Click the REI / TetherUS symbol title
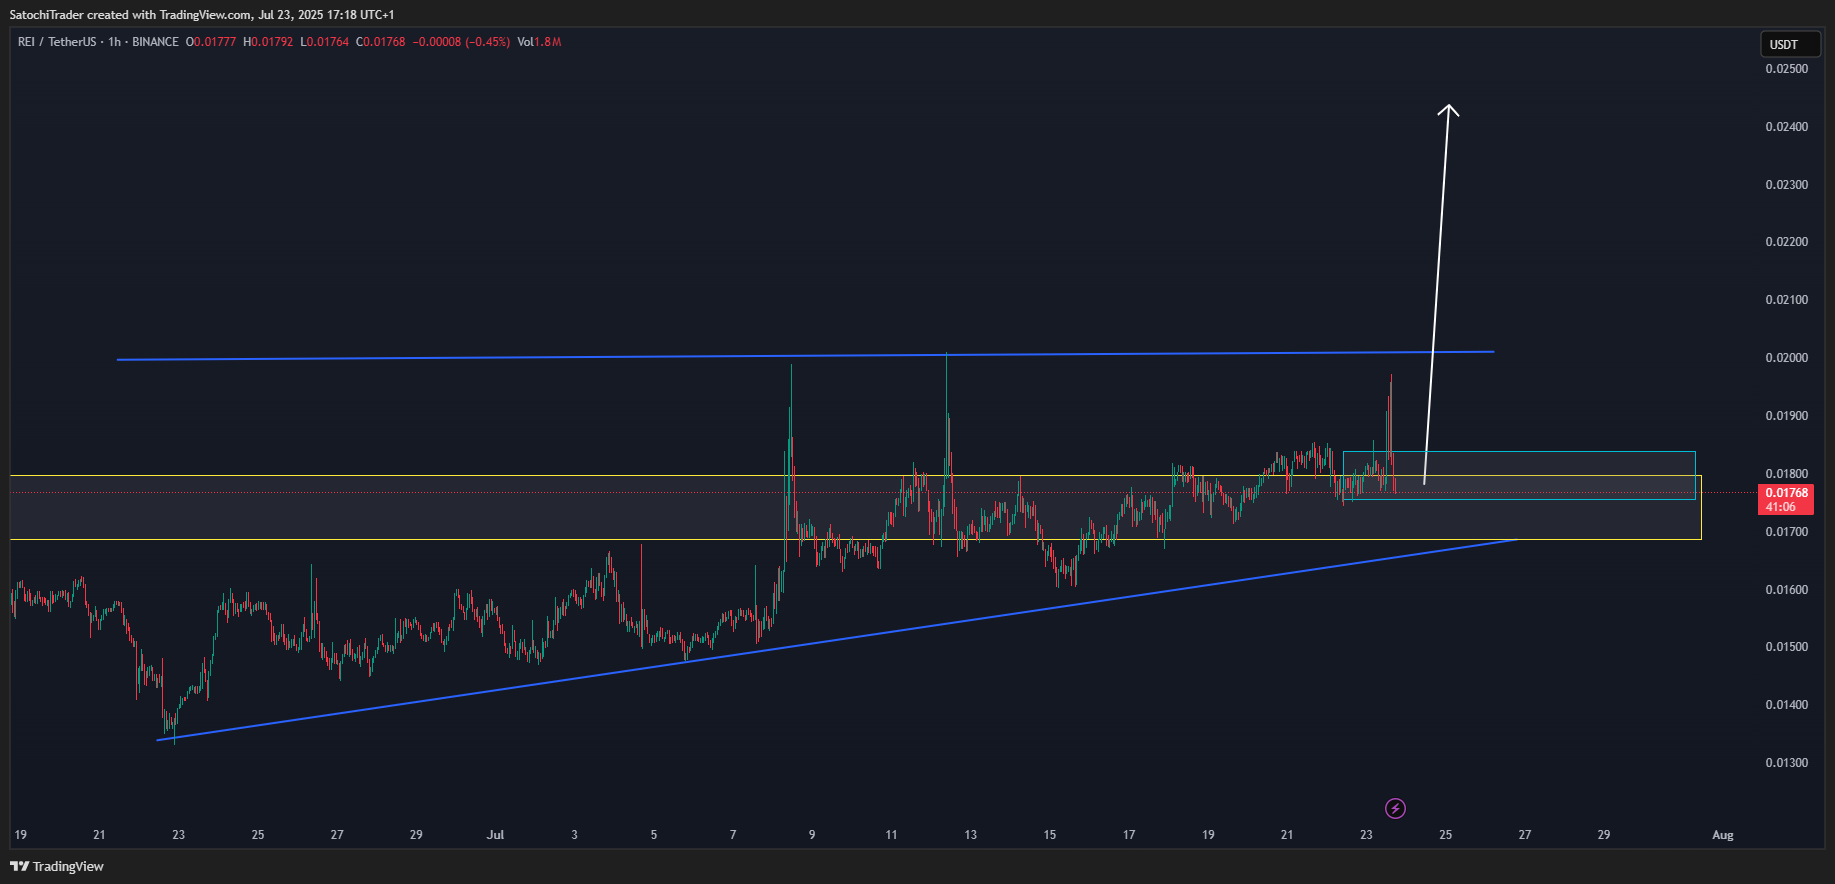This screenshot has width=1835, height=884. pyautogui.click(x=57, y=42)
